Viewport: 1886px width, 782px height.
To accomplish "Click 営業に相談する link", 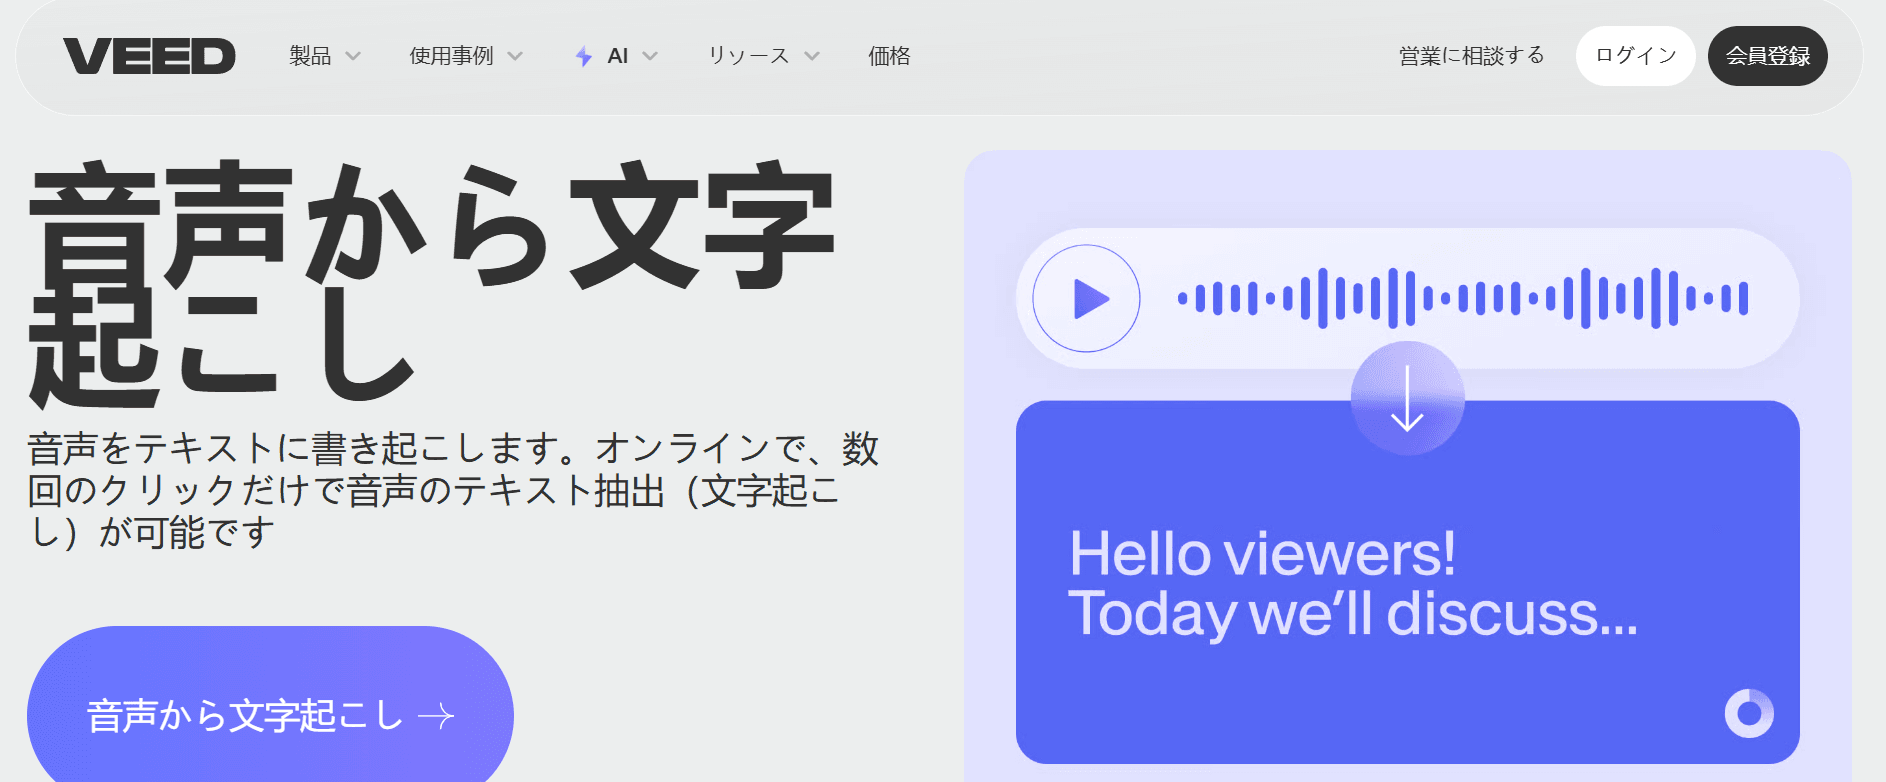I will click(1471, 56).
